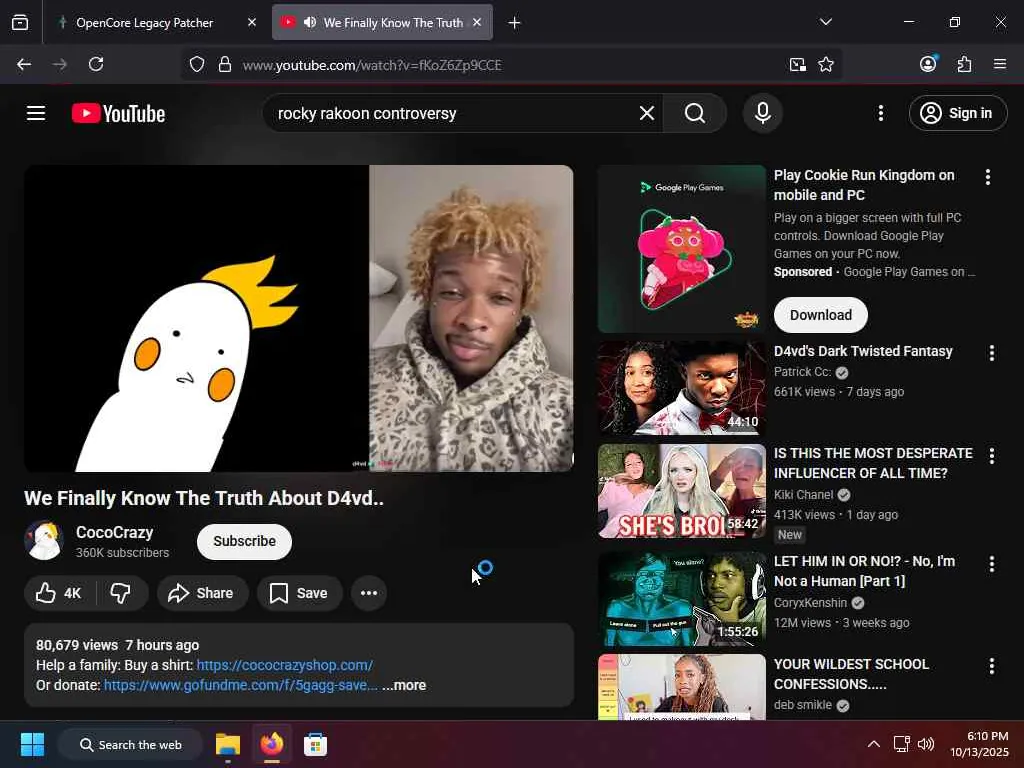Click Search the web taskbar box
1024x768 pixels.
pyautogui.click(x=130, y=744)
